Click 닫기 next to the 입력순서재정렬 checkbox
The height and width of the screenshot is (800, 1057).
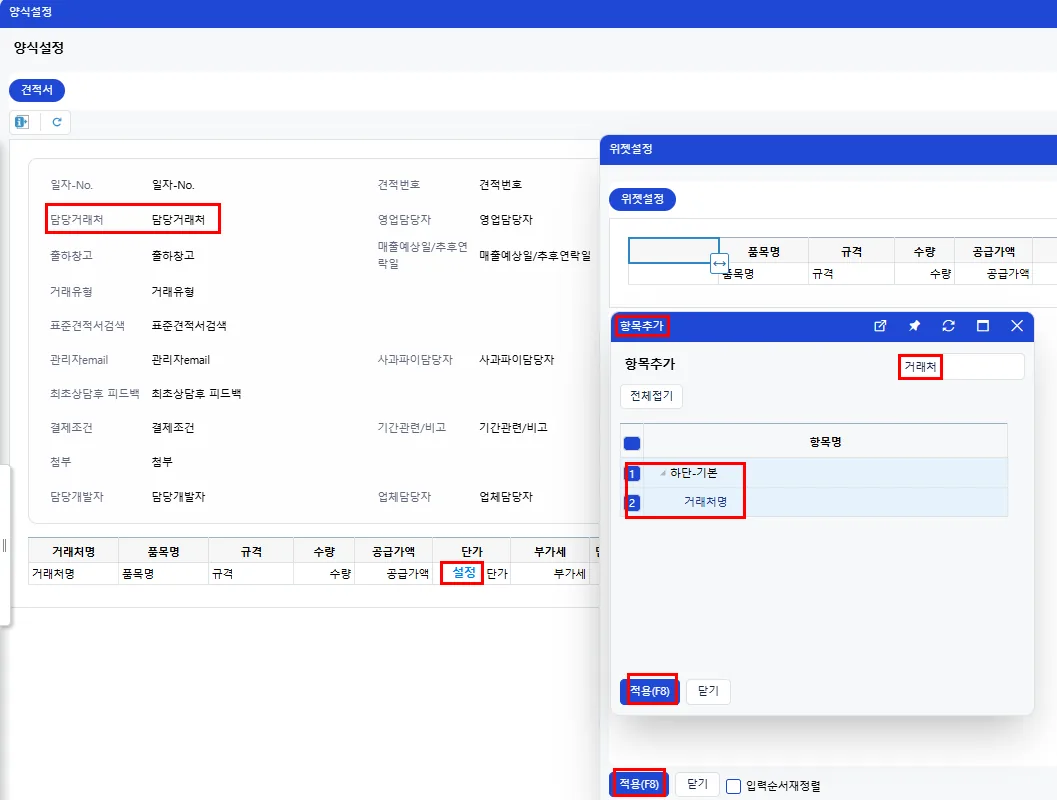pos(697,784)
